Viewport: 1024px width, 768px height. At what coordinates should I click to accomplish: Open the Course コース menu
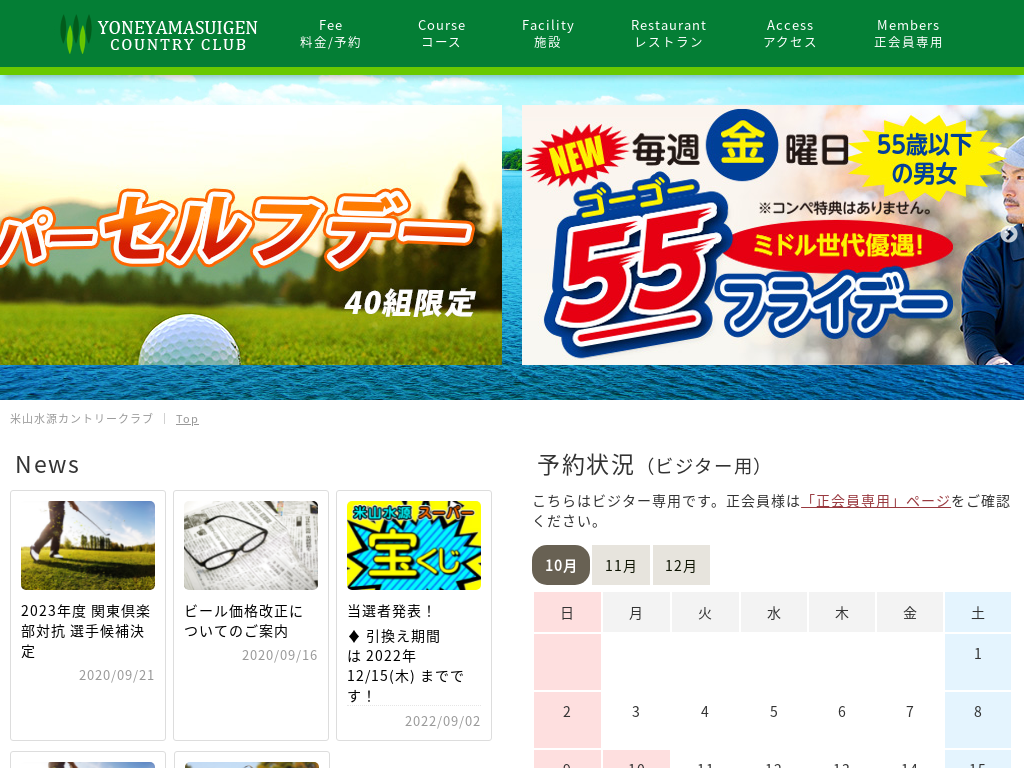[441, 34]
